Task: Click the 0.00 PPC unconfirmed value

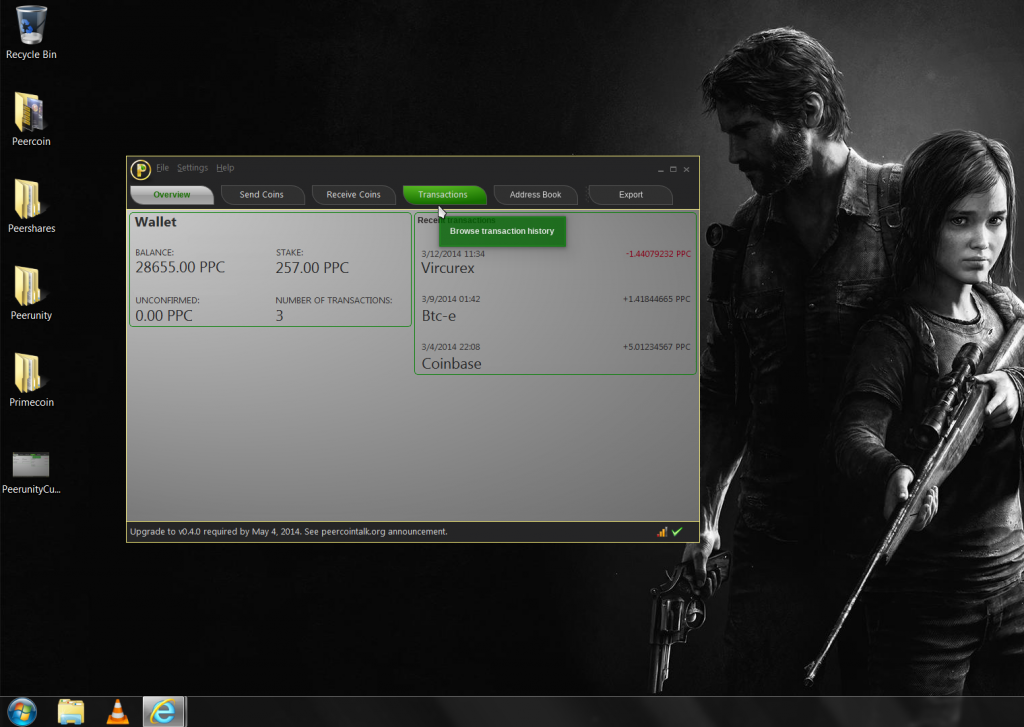Action: [164, 315]
